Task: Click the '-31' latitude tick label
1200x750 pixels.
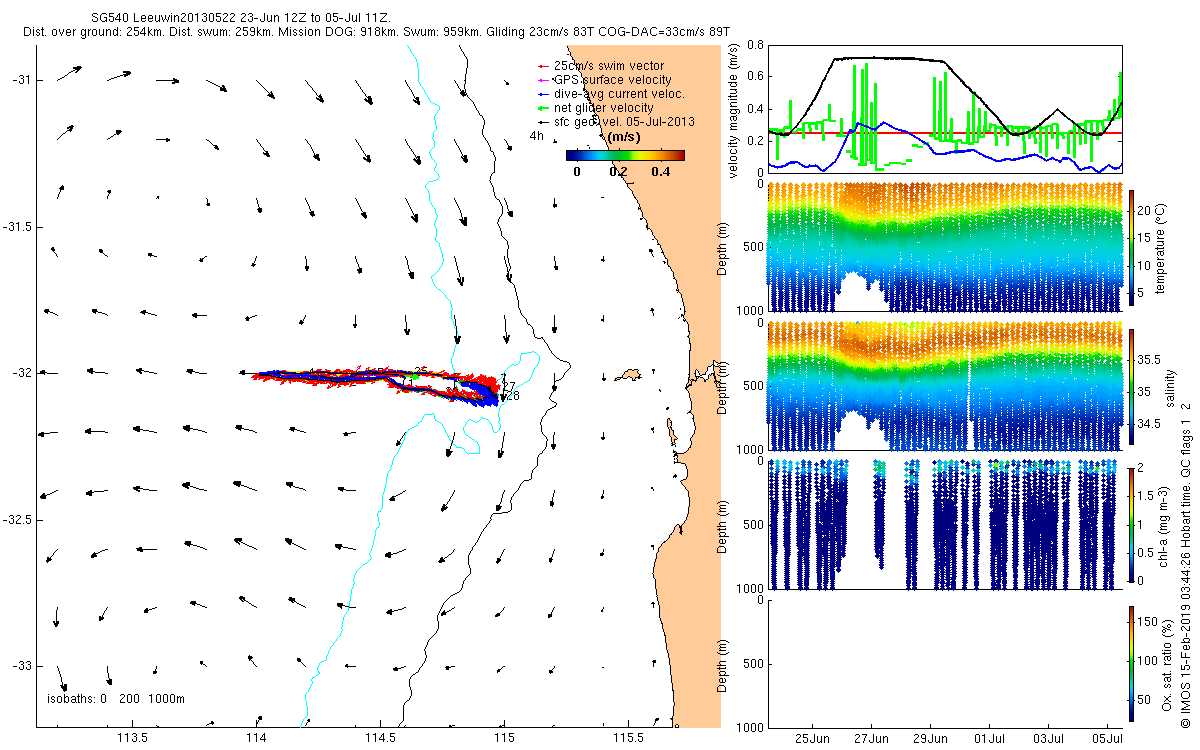Action: click(x=24, y=80)
